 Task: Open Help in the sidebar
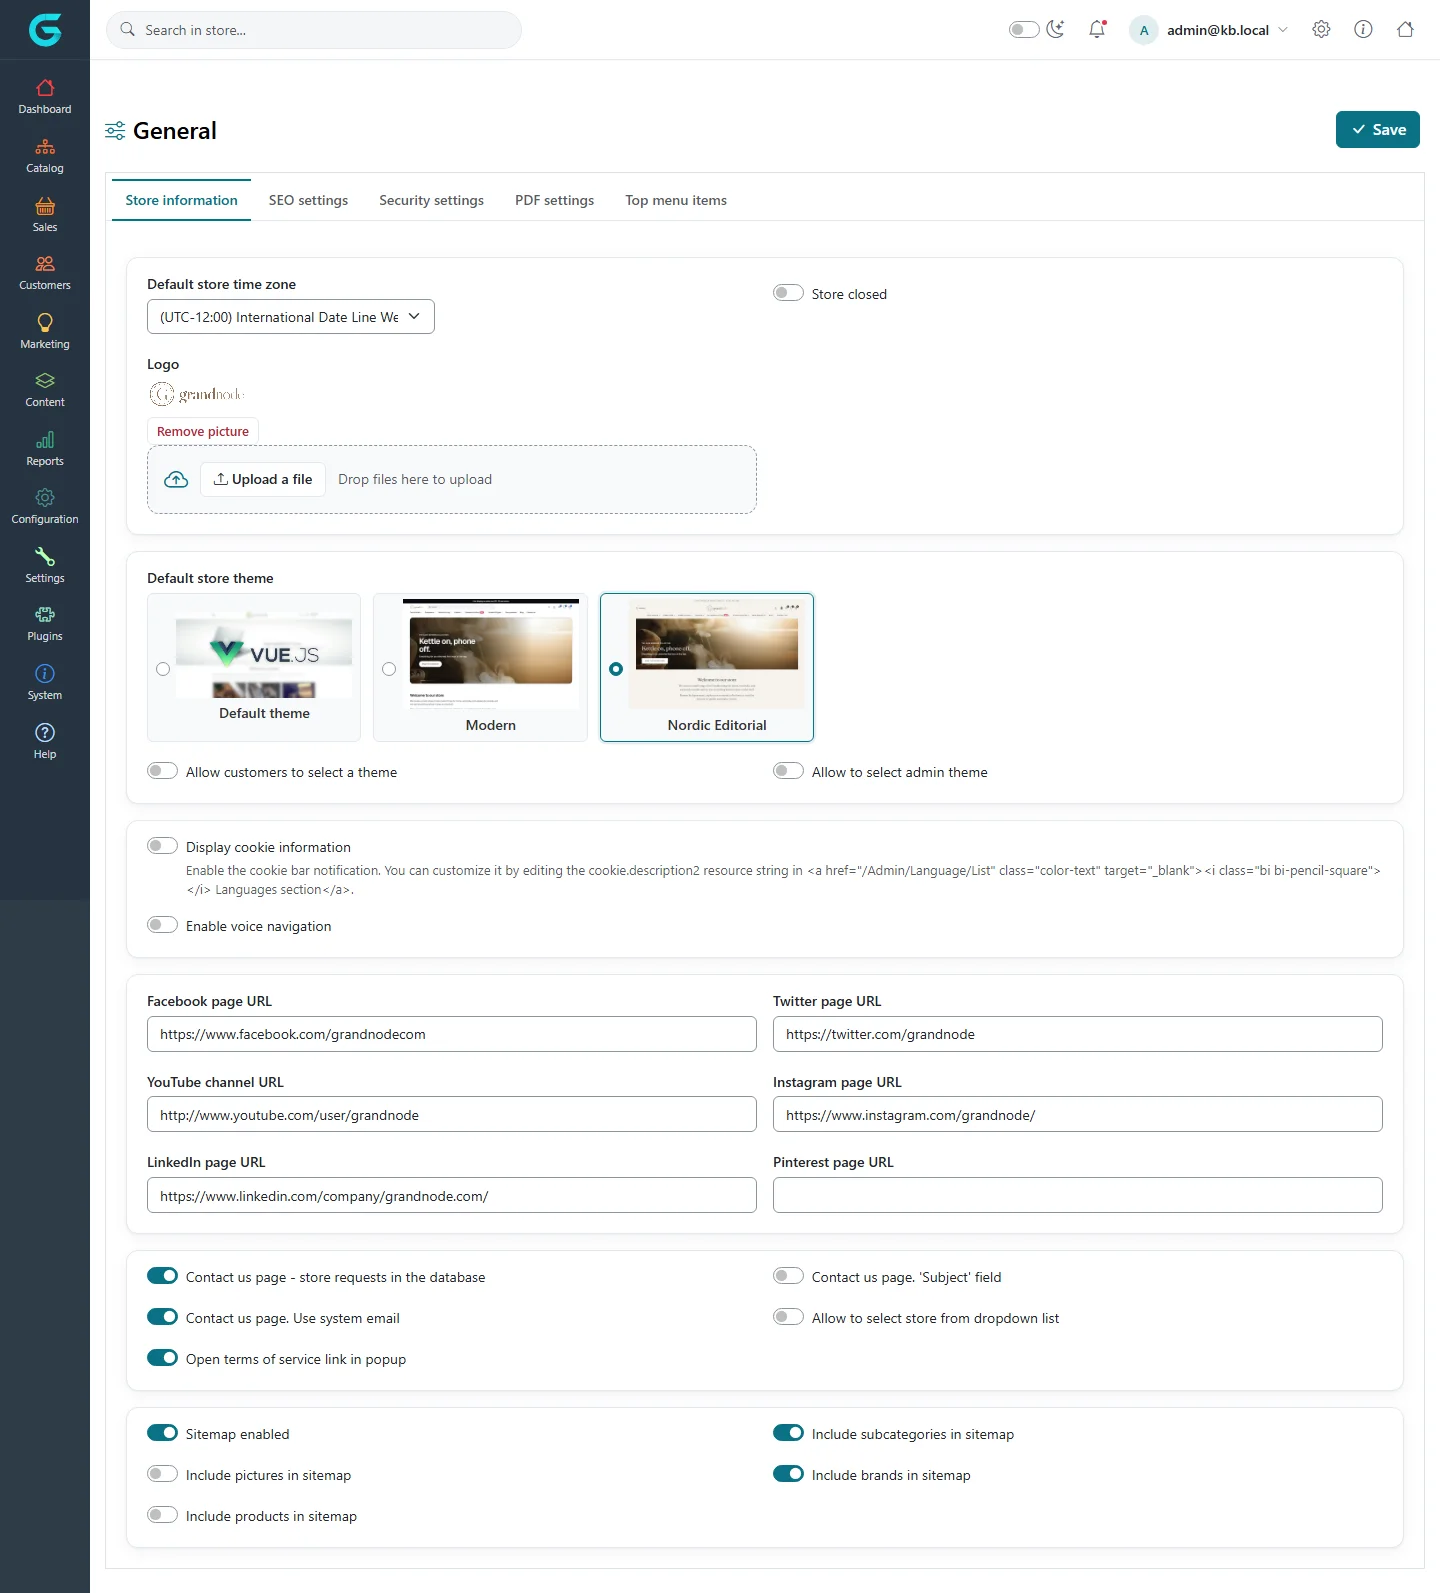tap(45, 742)
